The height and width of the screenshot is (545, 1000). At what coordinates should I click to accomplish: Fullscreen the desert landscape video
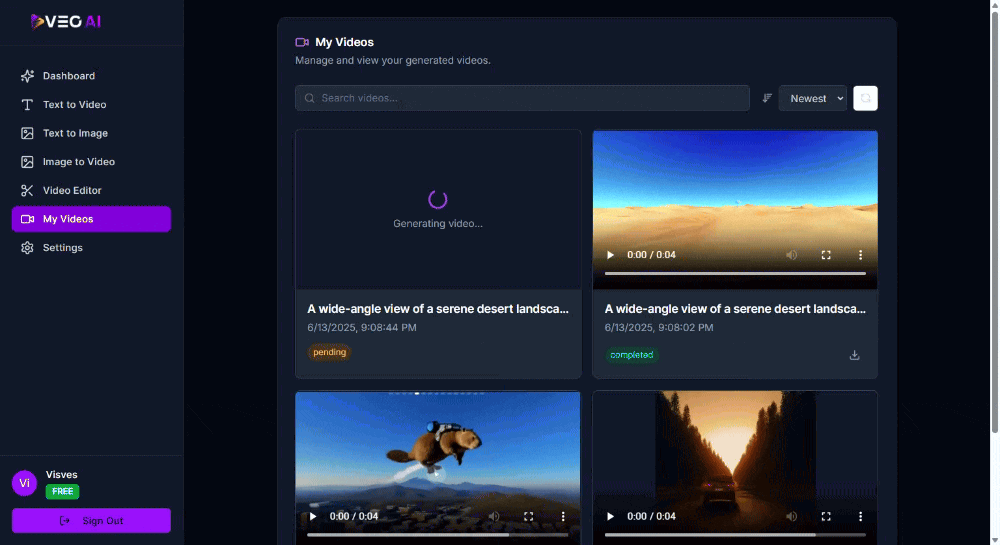pyautogui.click(x=826, y=255)
